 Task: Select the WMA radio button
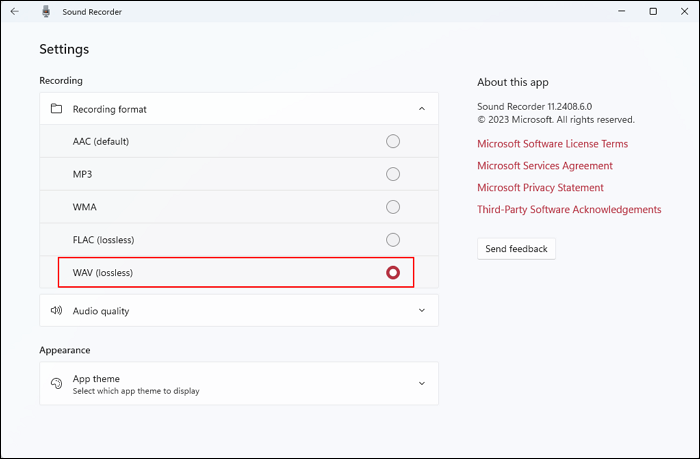pyautogui.click(x=393, y=207)
